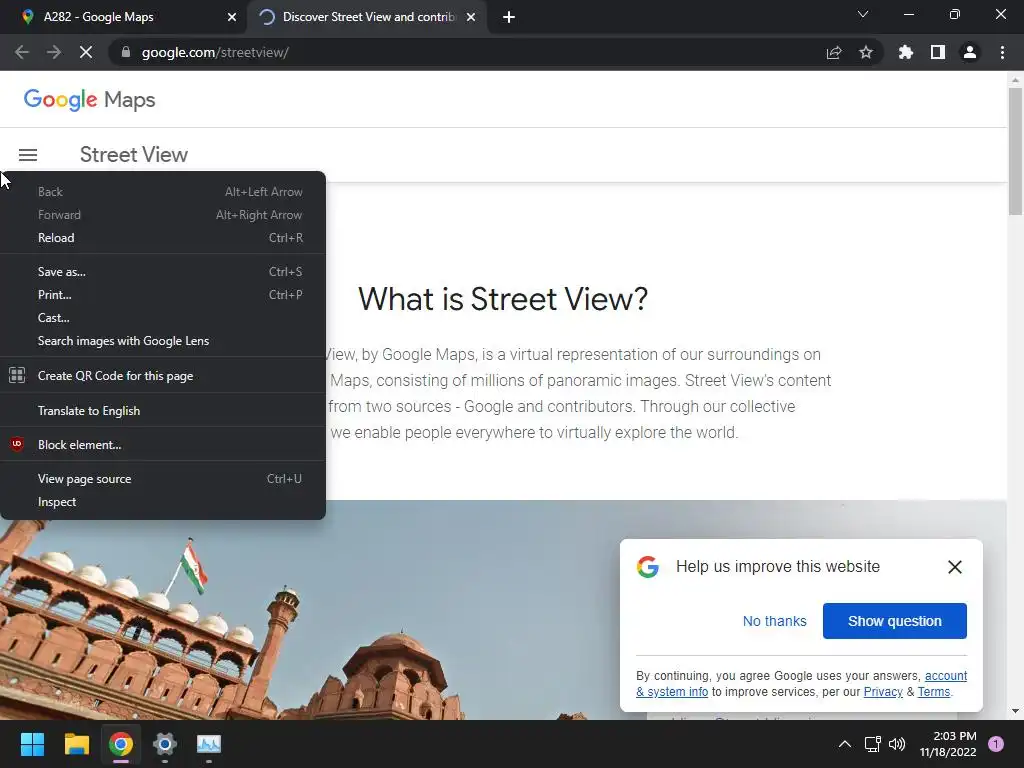Viewport: 1024px width, 768px height.
Task: Open the Extensions puzzle icon
Action: click(x=906, y=52)
